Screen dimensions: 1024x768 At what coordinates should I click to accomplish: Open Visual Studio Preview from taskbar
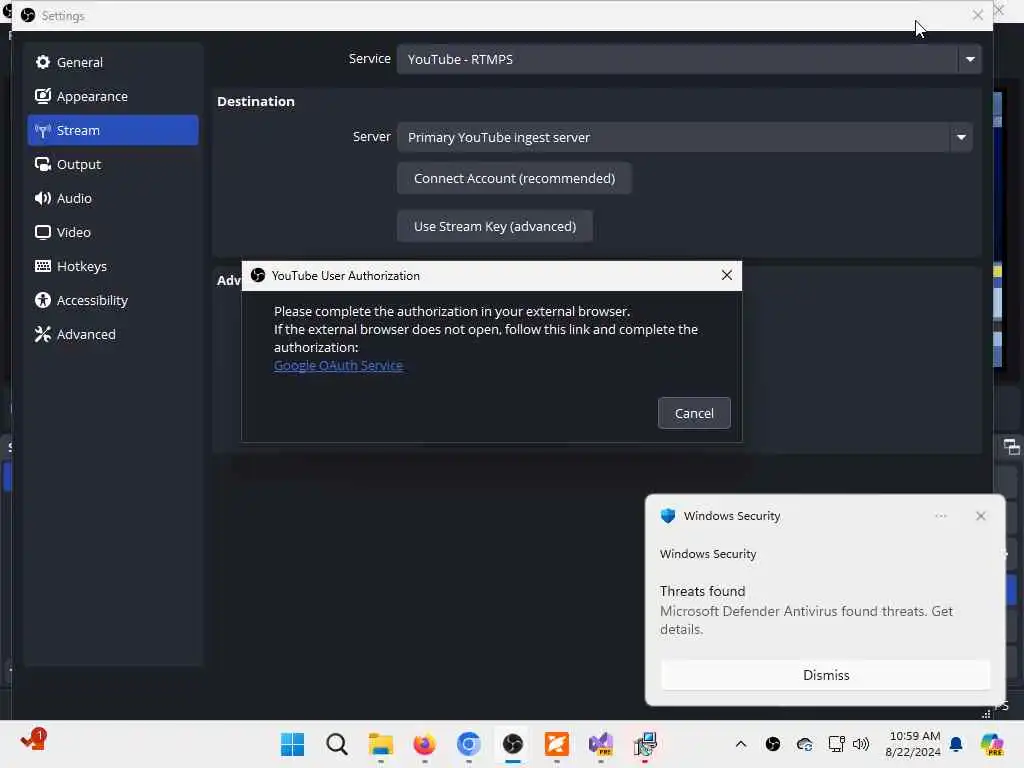pos(601,744)
